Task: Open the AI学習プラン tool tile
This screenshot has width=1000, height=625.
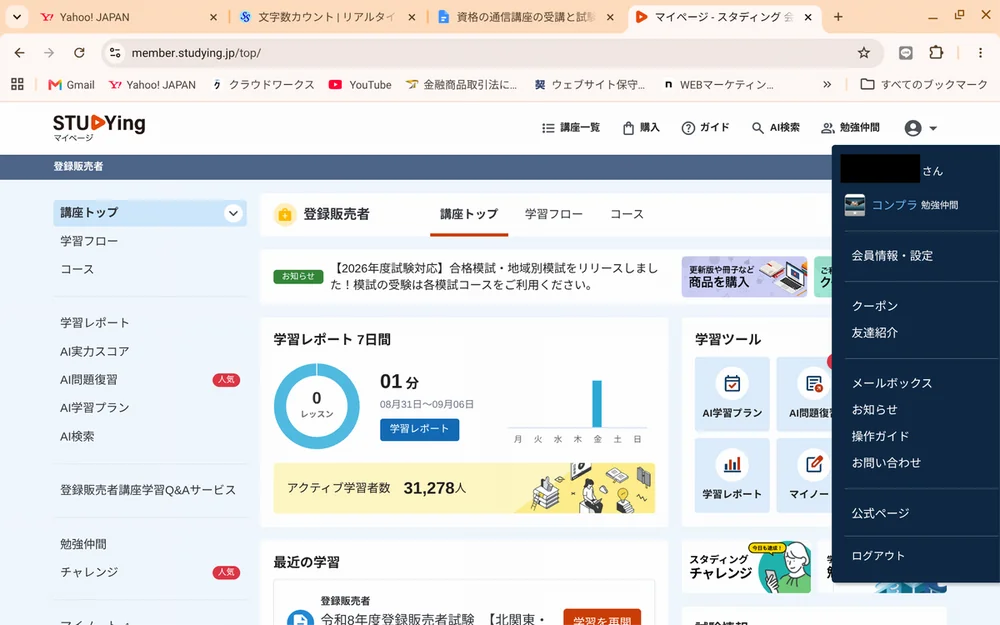Action: tap(732, 393)
